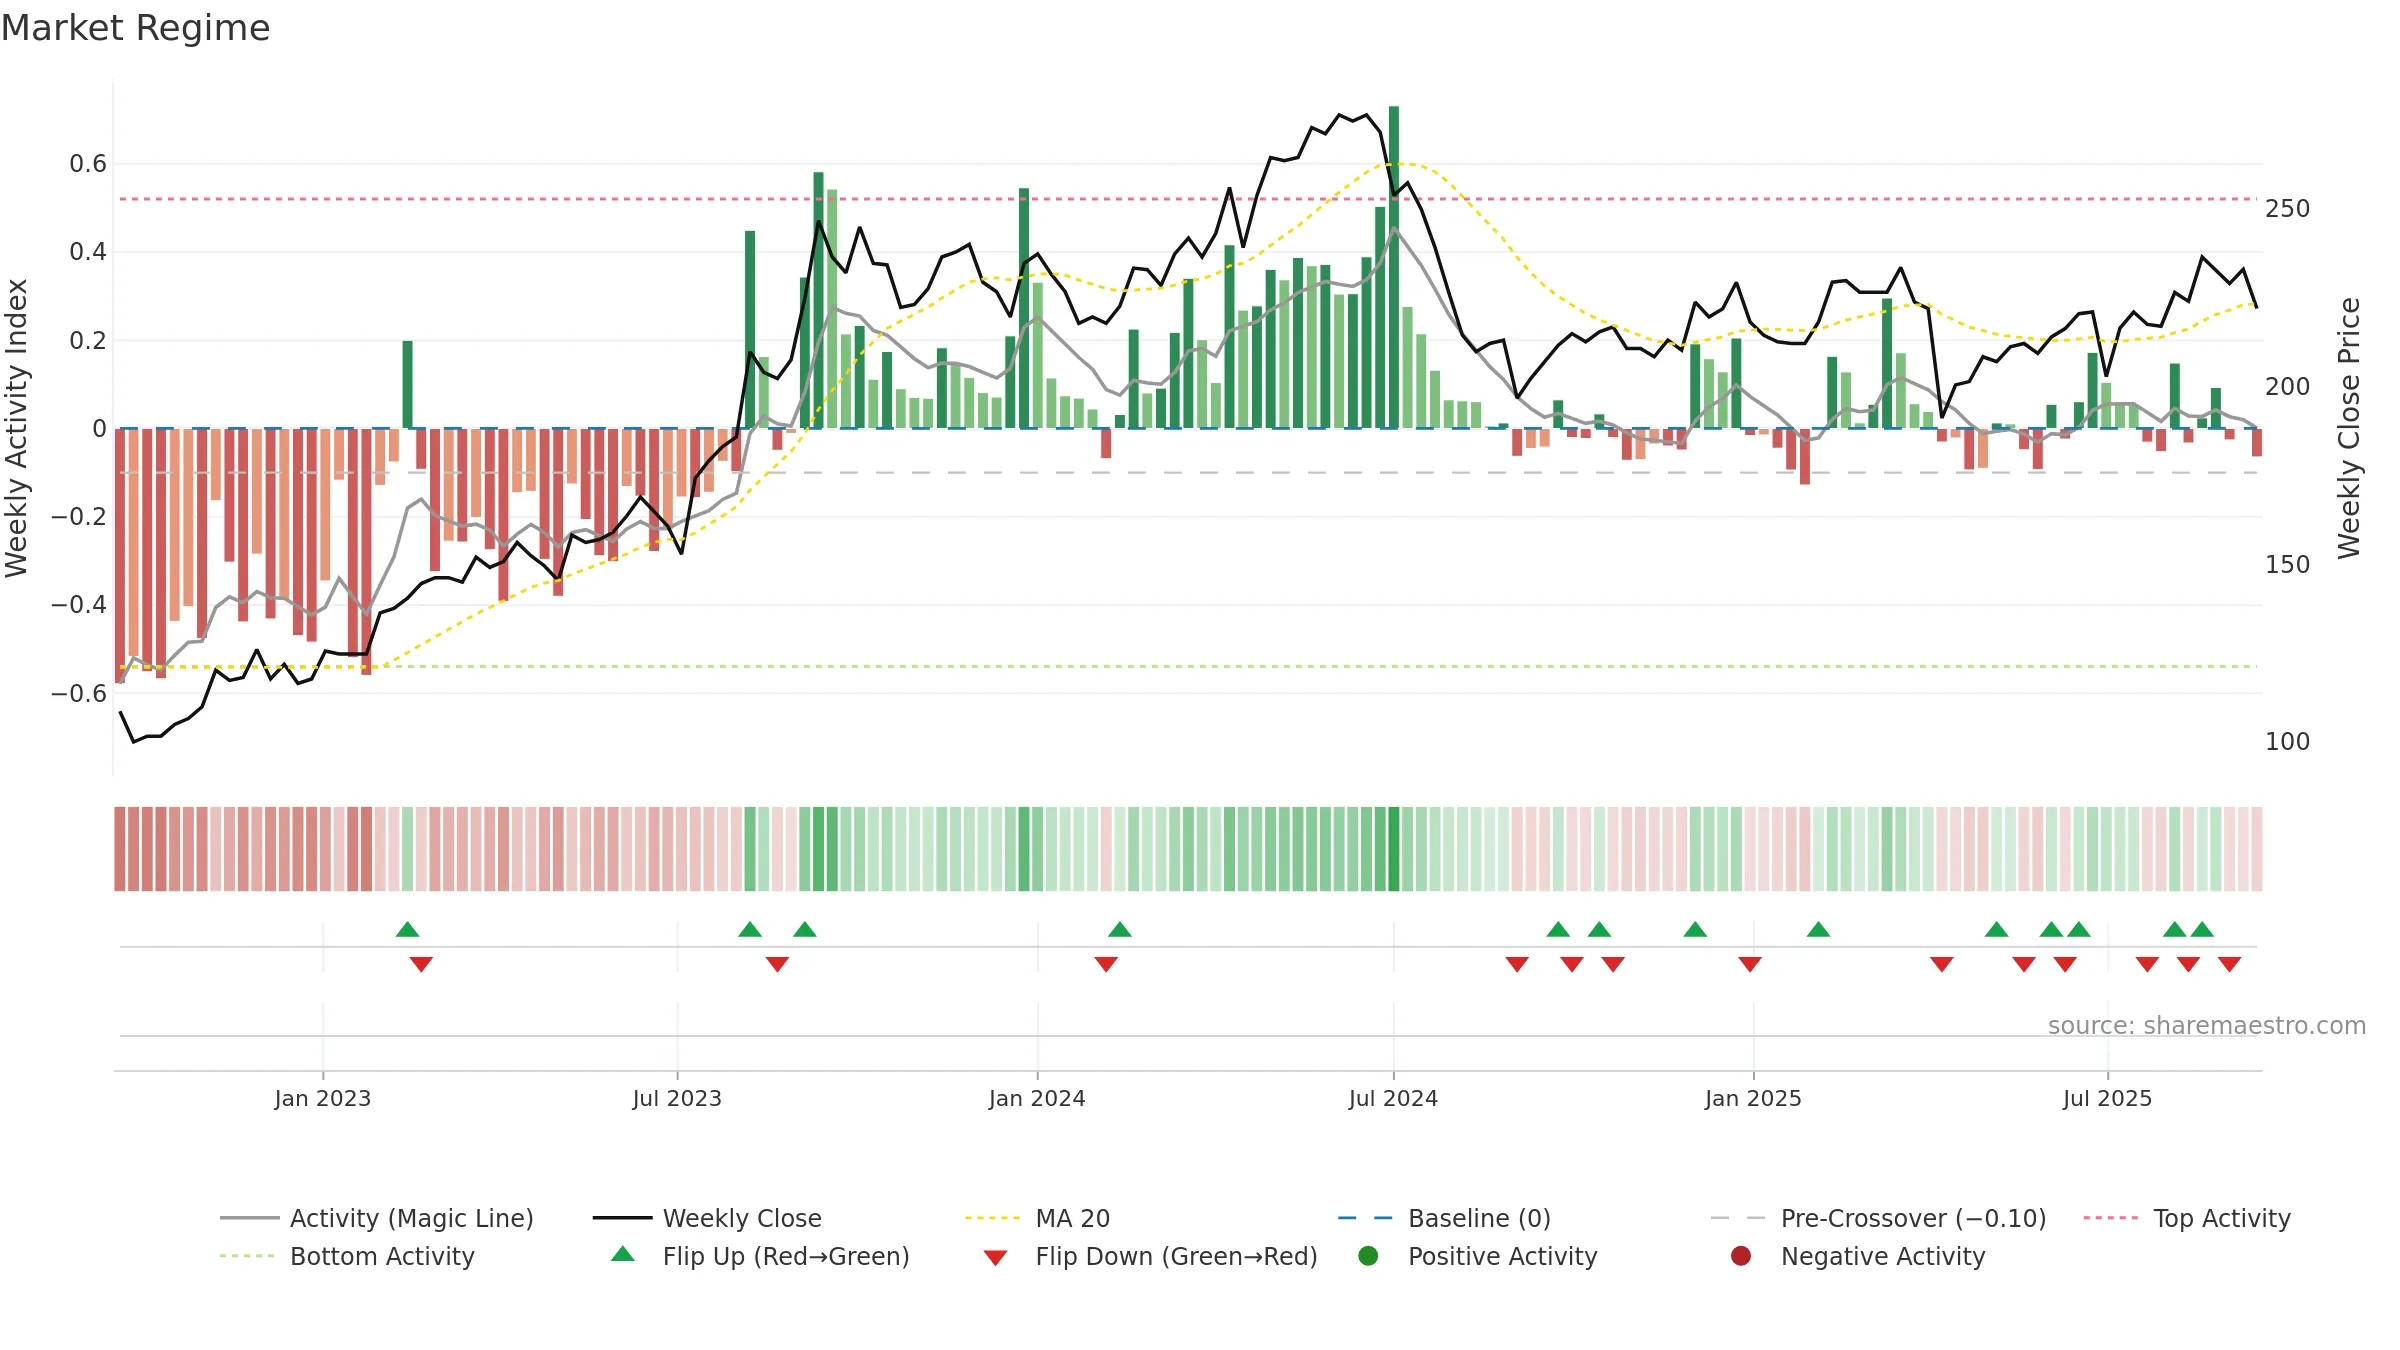2400x1350 pixels.
Task: Click the first flip-down marker after Jan 2023
Action: pos(421,964)
